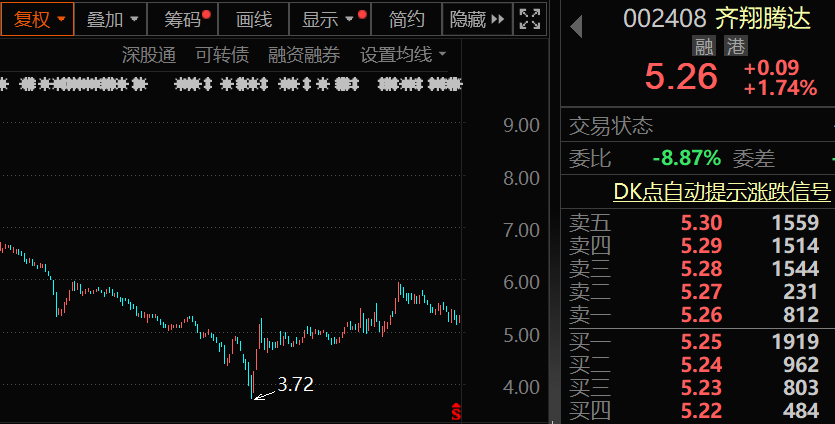Screen dimensions: 835x424
Task: Toggle 简约 simplified view mode
Action: (x=407, y=19)
